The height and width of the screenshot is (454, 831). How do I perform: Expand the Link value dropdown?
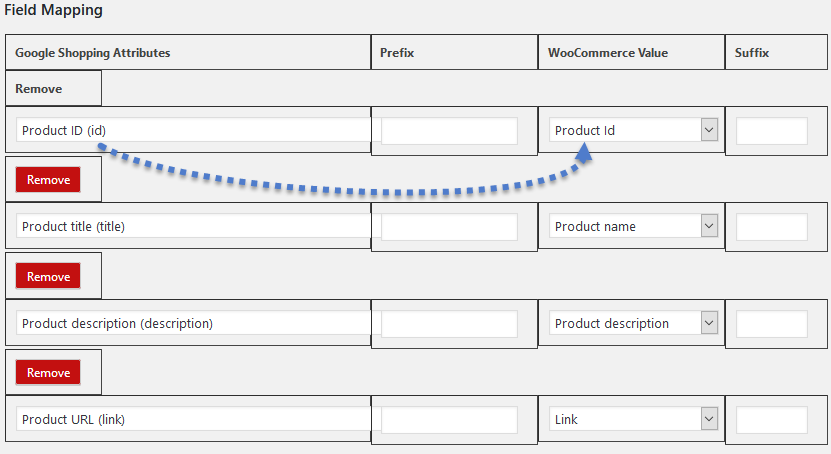click(x=709, y=419)
